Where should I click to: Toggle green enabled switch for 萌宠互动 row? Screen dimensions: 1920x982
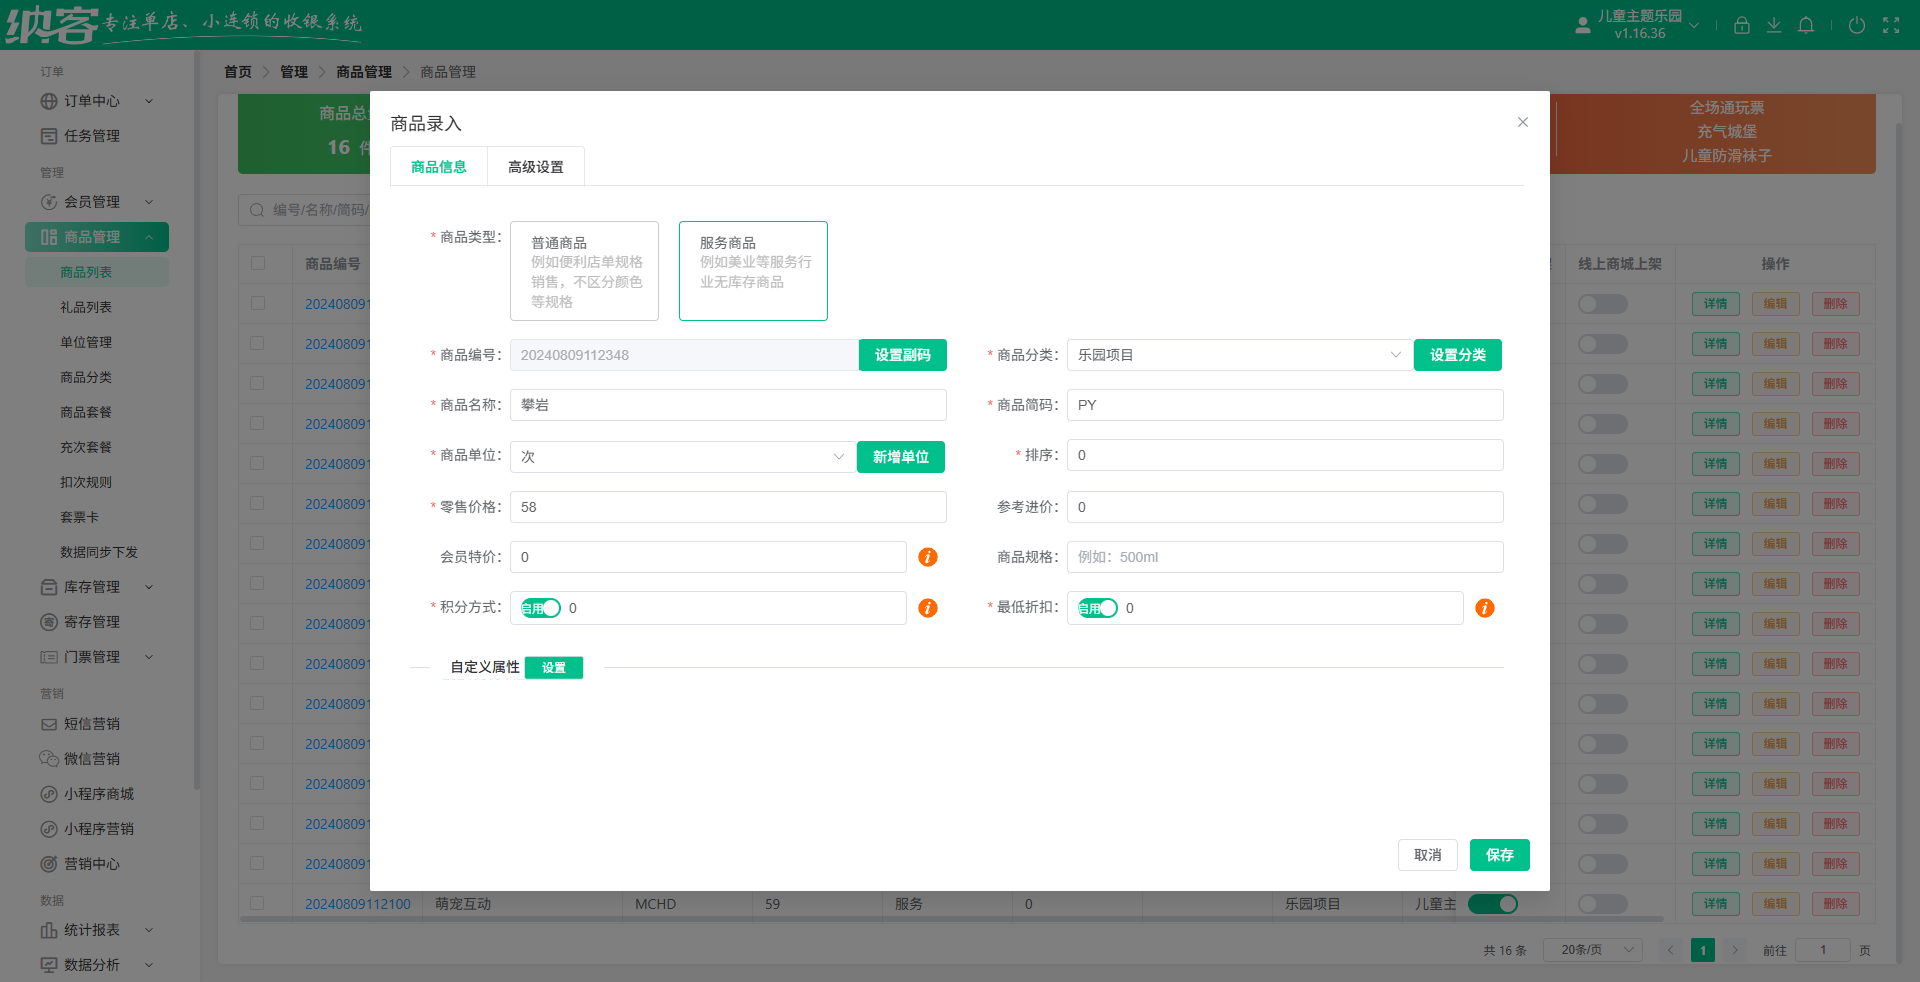[x=1493, y=904]
